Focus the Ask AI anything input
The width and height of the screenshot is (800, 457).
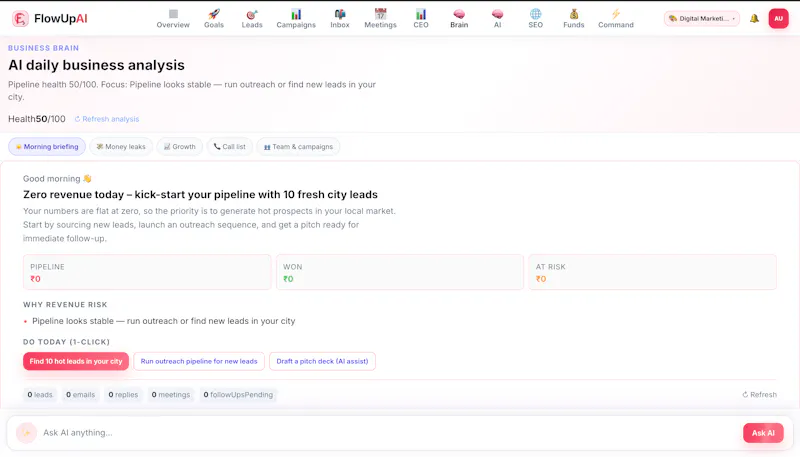point(388,433)
